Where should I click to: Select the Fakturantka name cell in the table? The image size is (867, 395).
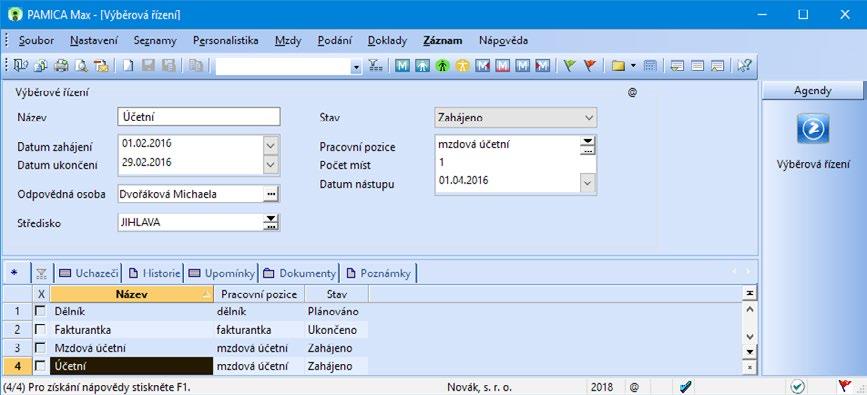(x=132, y=330)
